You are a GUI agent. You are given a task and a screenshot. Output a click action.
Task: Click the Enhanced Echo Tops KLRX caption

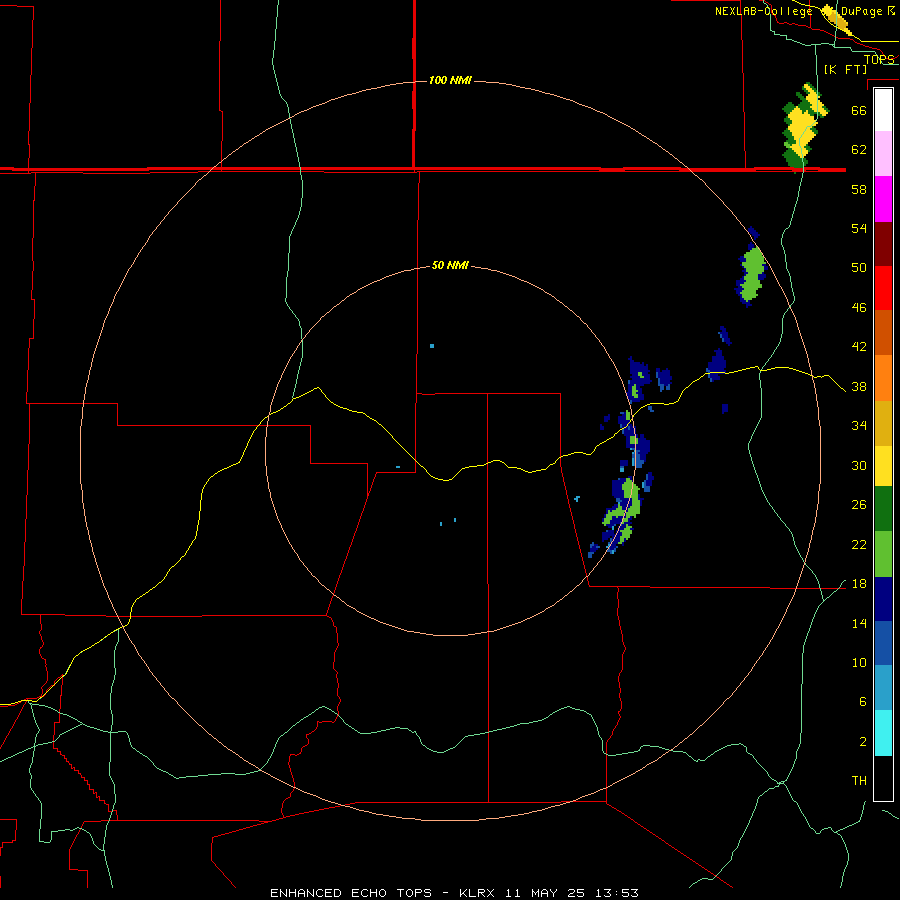454,893
